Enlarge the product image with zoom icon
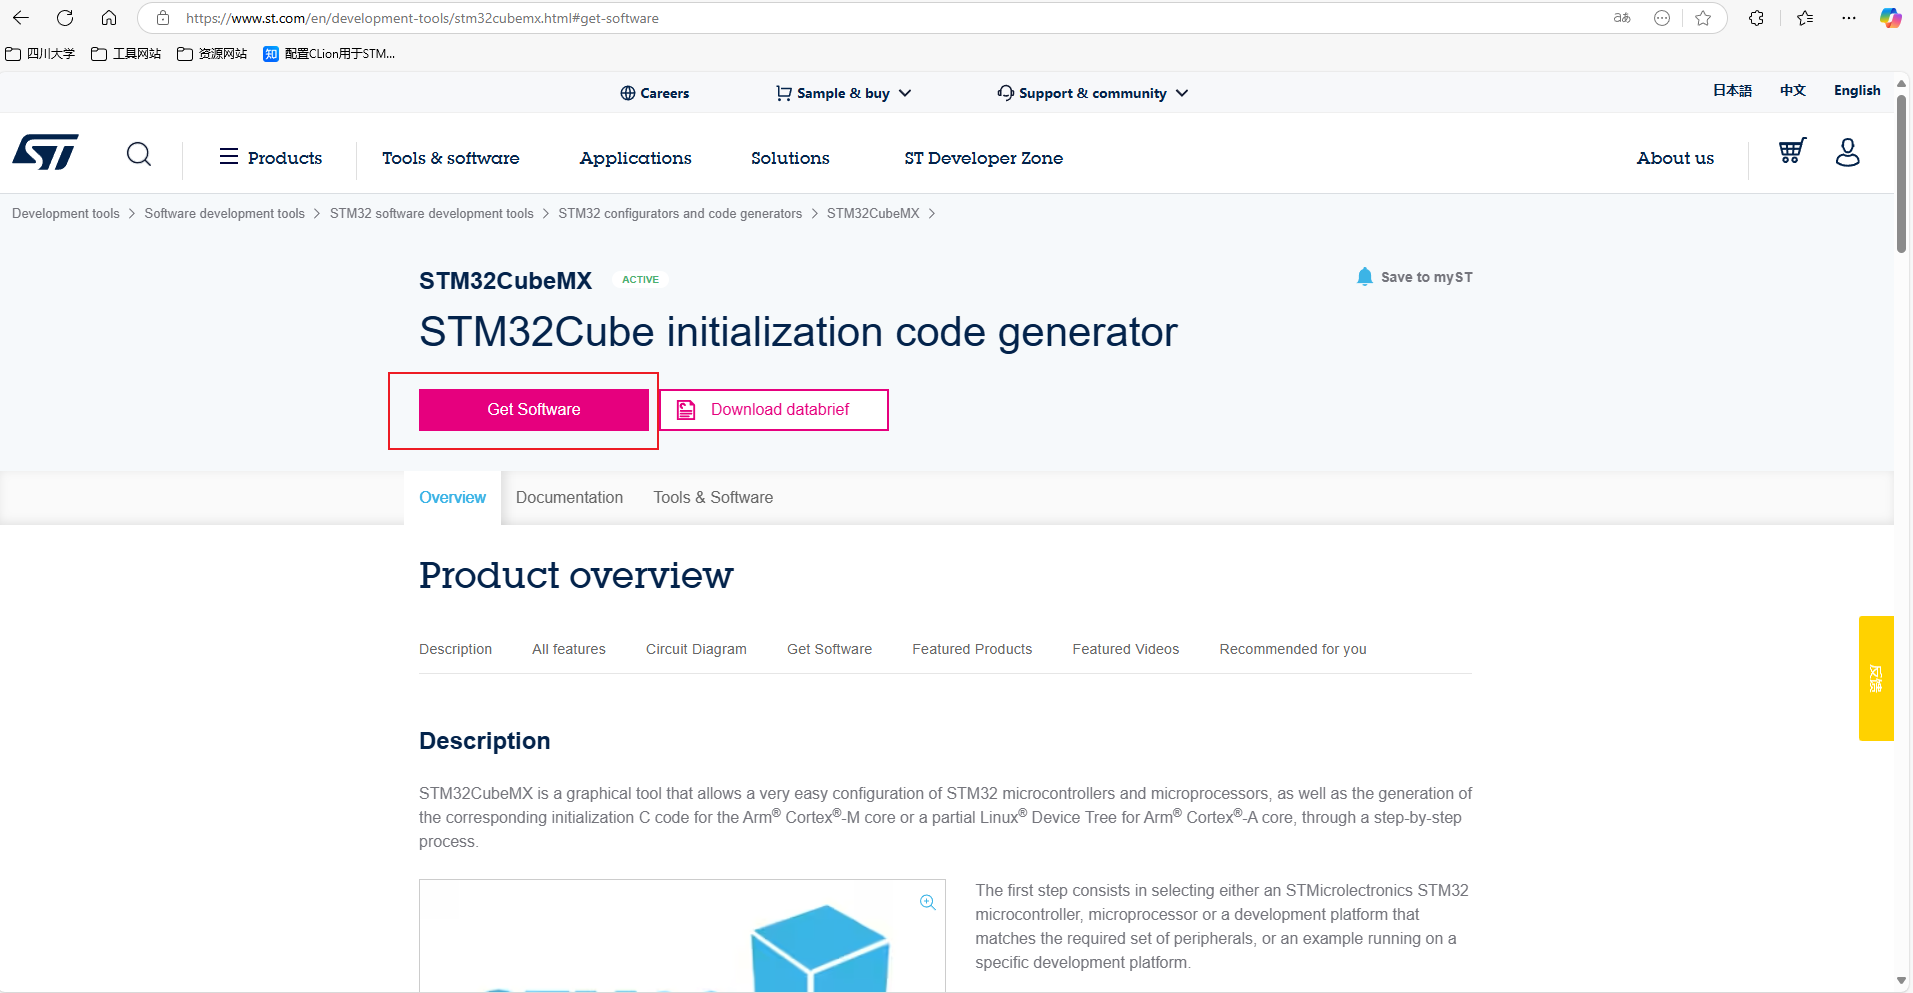Viewport: 1913px width, 993px height. point(928,902)
